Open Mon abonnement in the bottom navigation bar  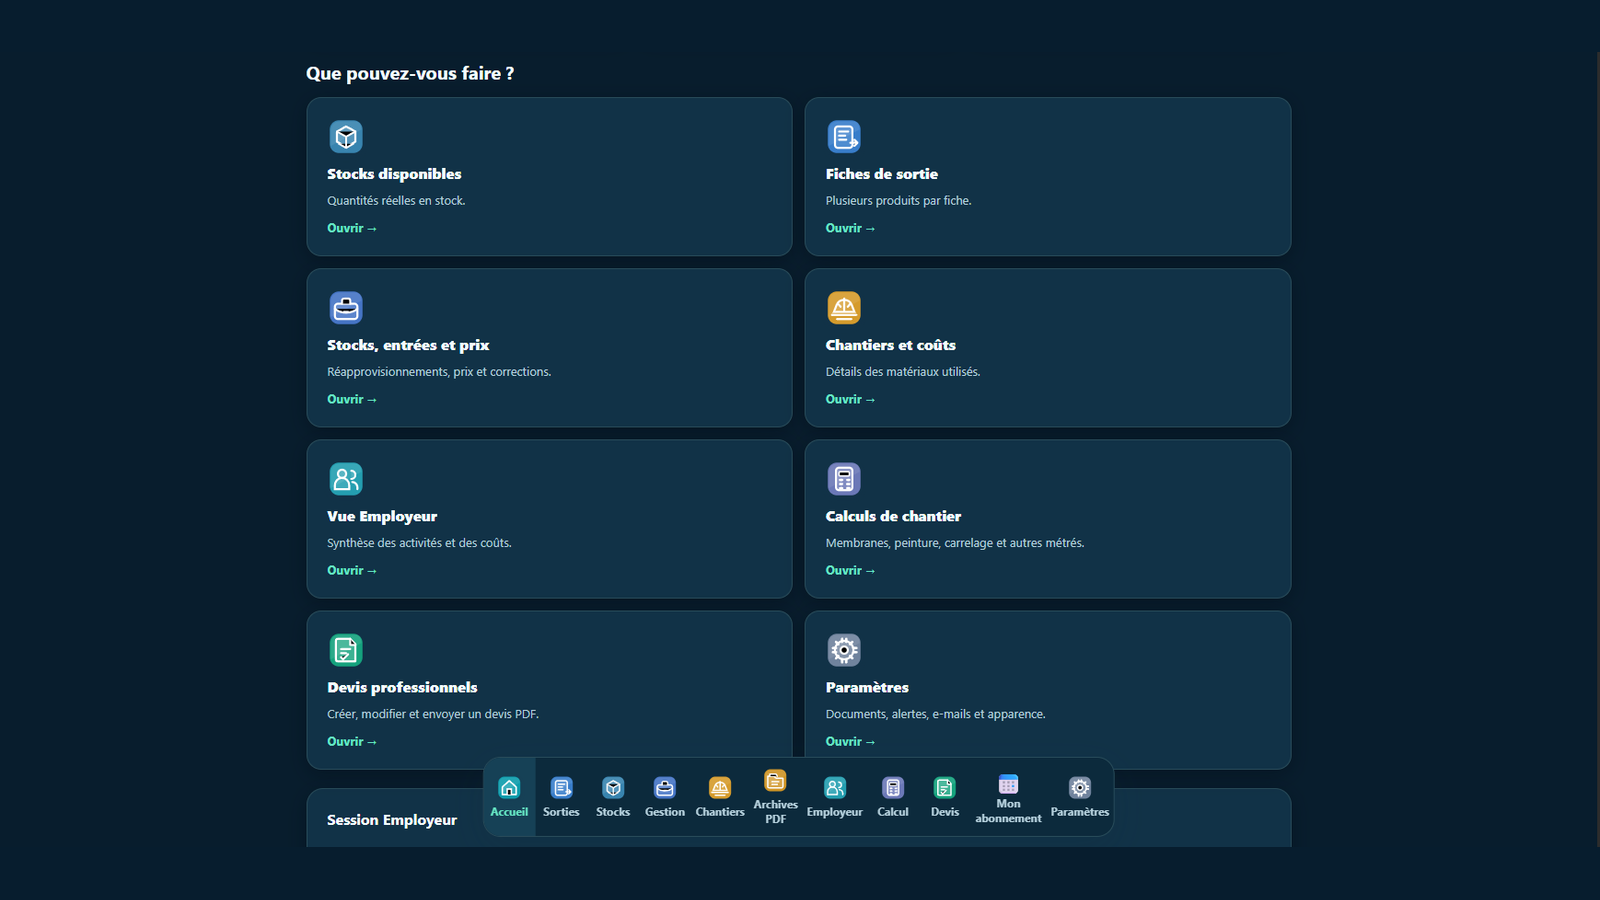(x=1008, y=797)
